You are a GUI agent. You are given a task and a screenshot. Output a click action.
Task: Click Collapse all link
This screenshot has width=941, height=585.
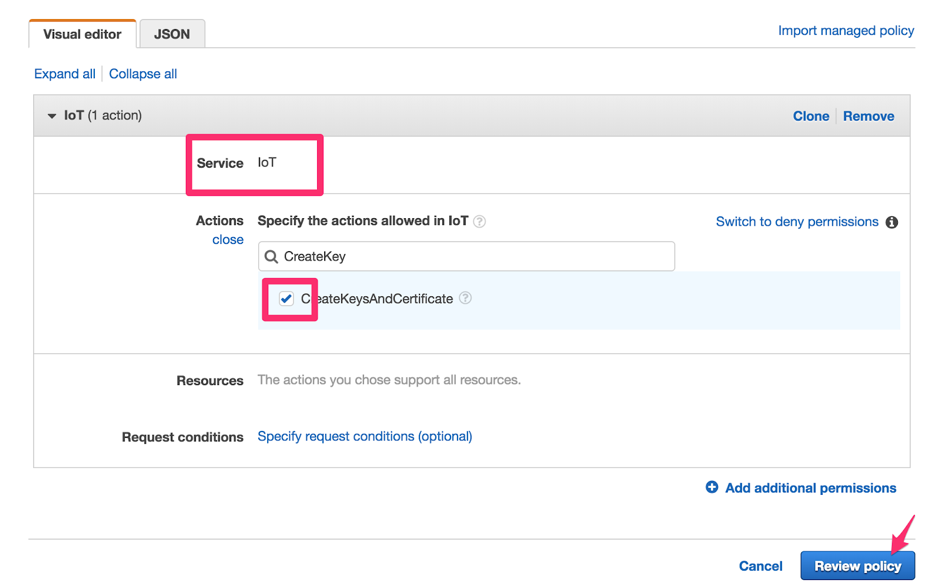(x=143, y=74)
